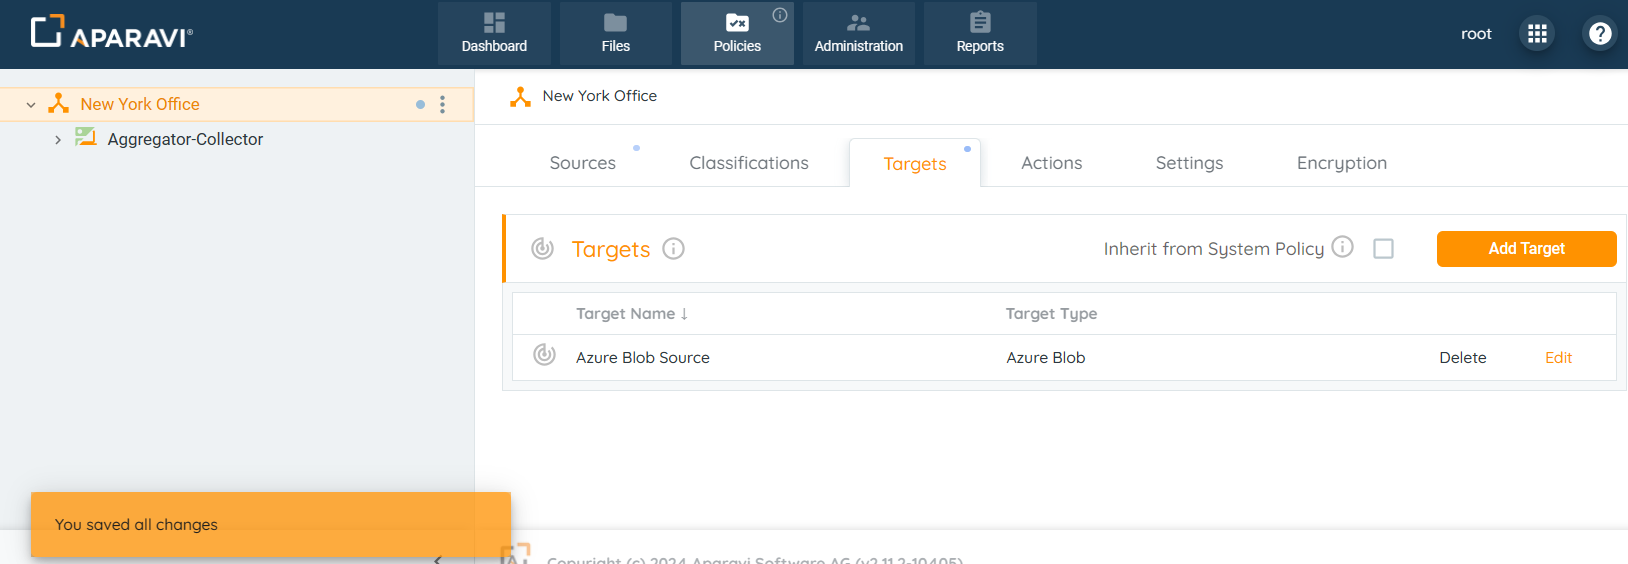Edit the Azure Blob Source target
Image resolution: width=1628 pixels, height=564 pixels.
[1558, 358]
